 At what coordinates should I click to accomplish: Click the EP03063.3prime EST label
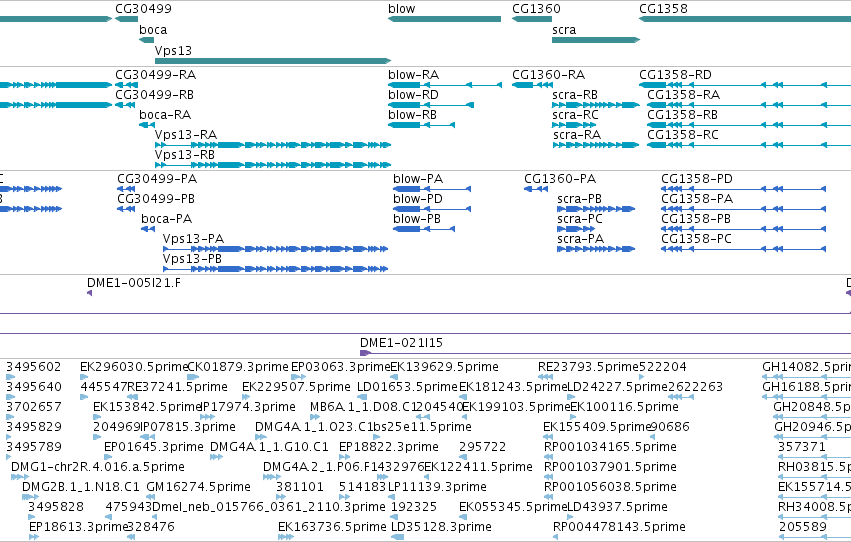coord(340,367)
